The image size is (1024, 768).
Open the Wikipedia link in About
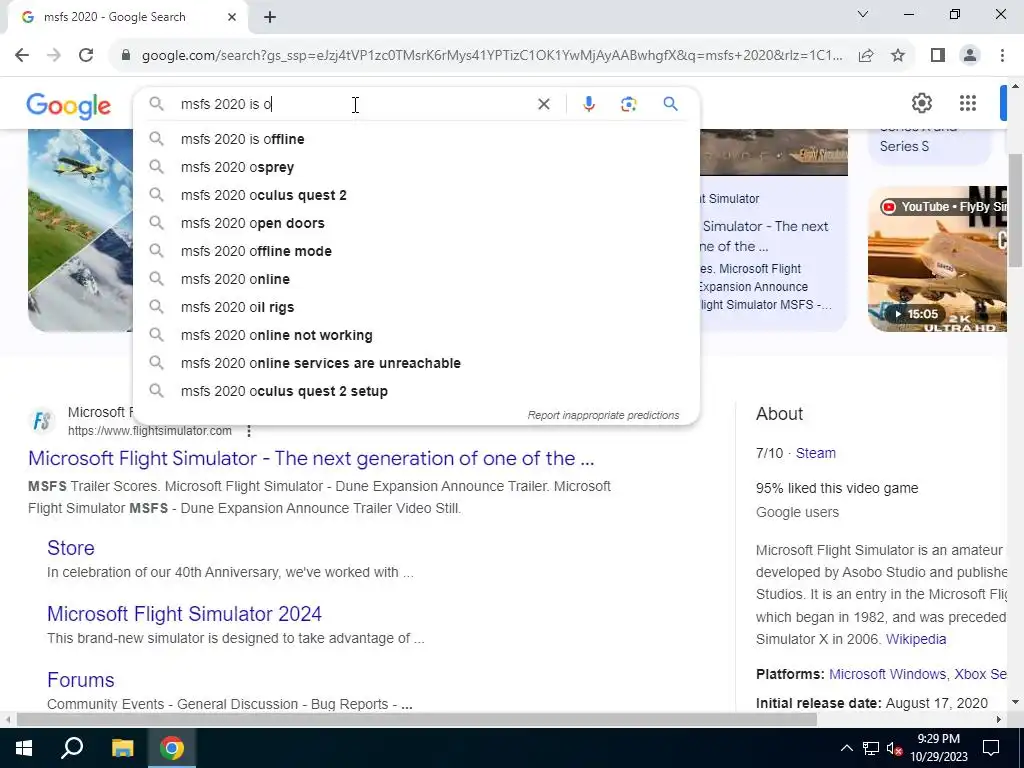[916, 639]
